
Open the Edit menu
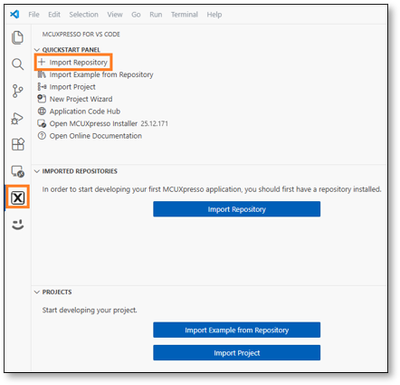[x=54, y=14]
